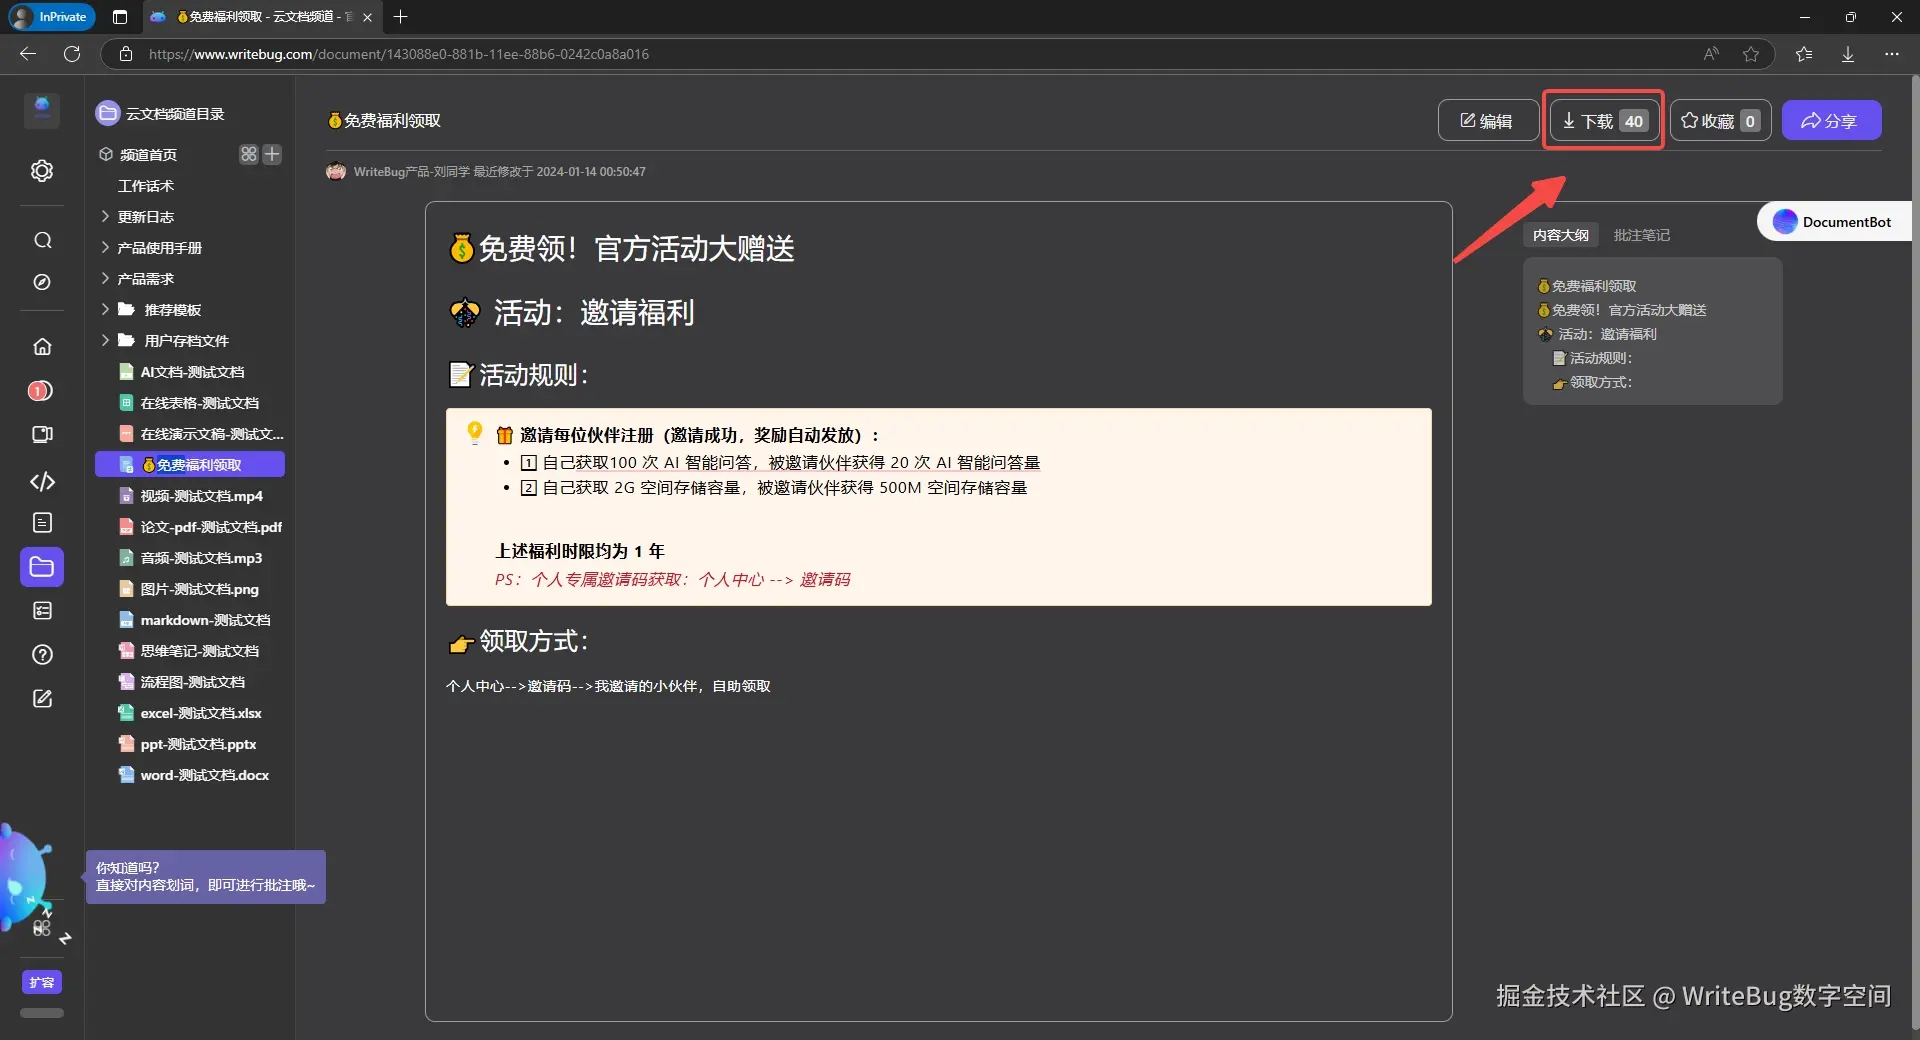Open word-测试文档.docx from the file list
The height and width of the screenshot is (1040, 1920).
point(203,775)
